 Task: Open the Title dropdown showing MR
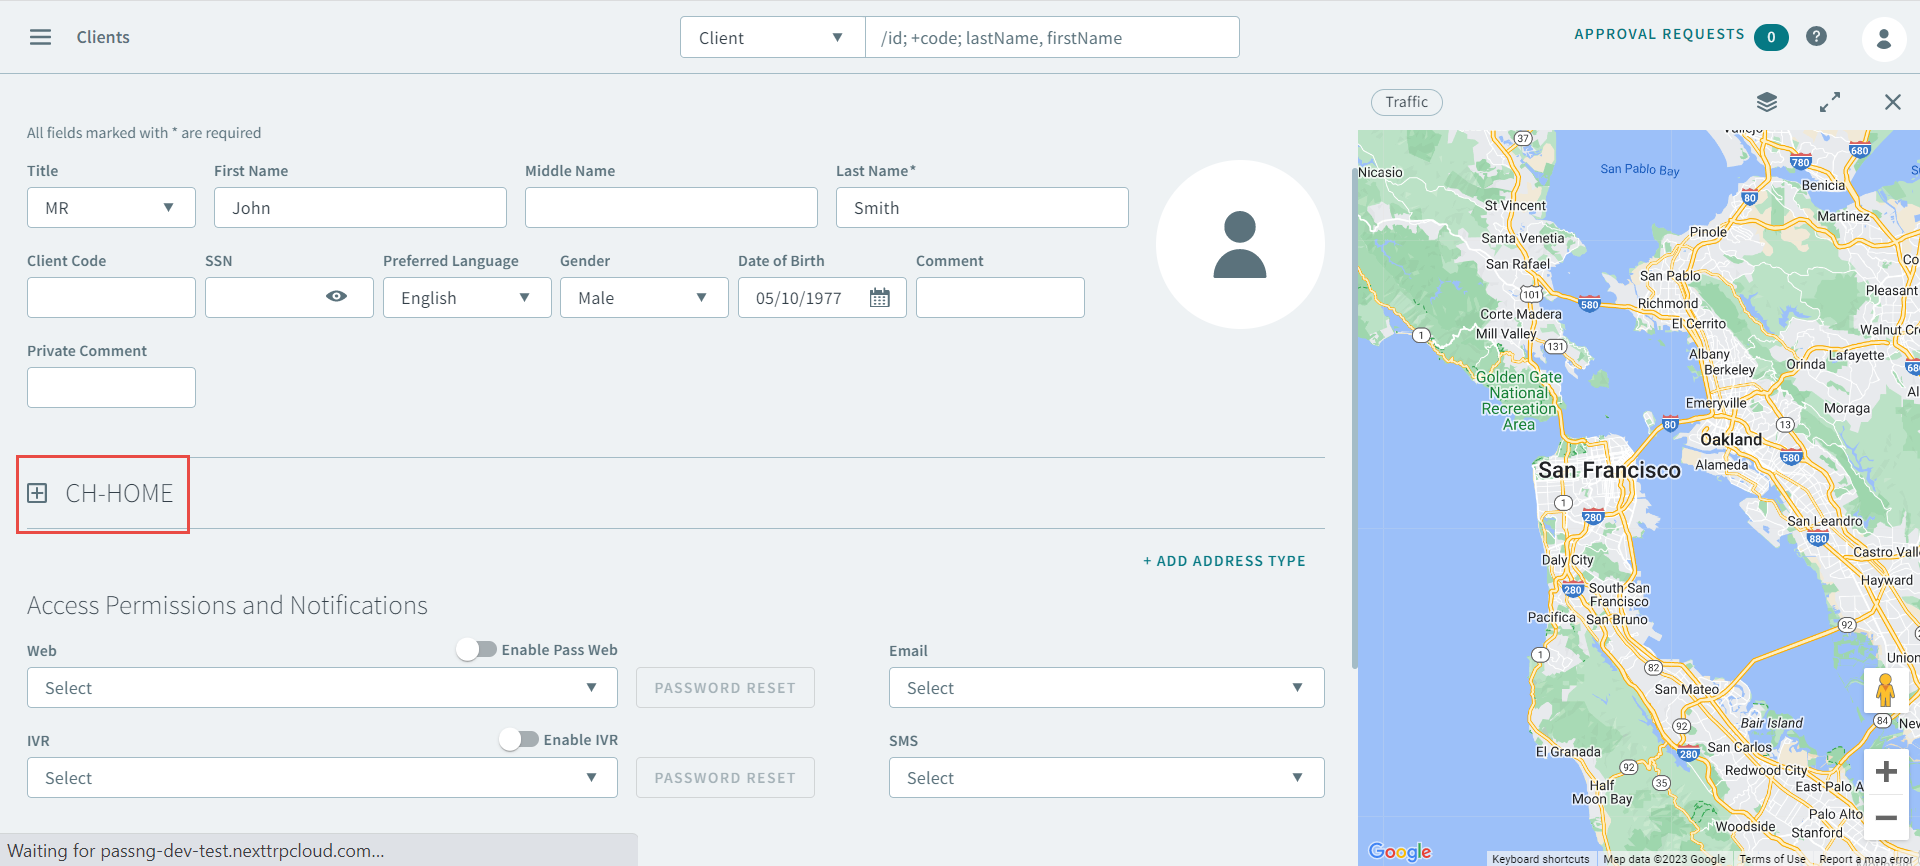111,208
